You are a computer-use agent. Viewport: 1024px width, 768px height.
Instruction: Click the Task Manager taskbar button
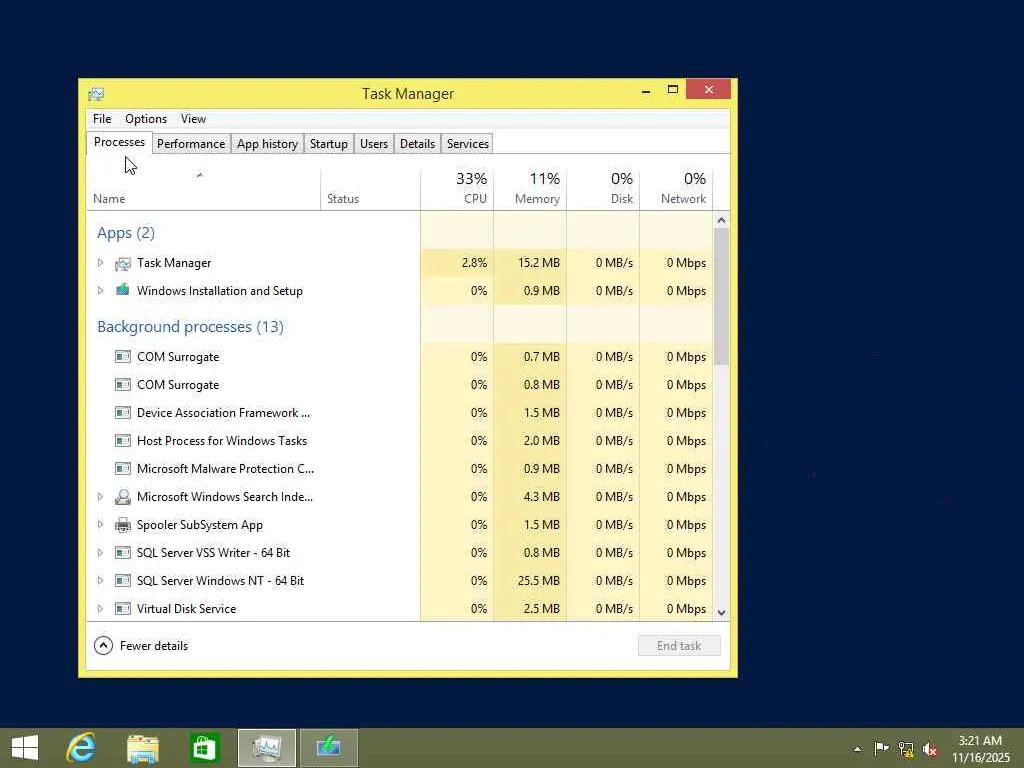(266, 748)
